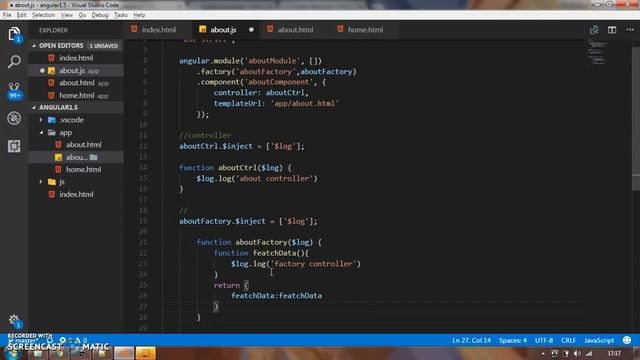Open root index.html in ANGULAR1.5 tree
The width and height of the screenshot is (640, 360).
(76, 194)
